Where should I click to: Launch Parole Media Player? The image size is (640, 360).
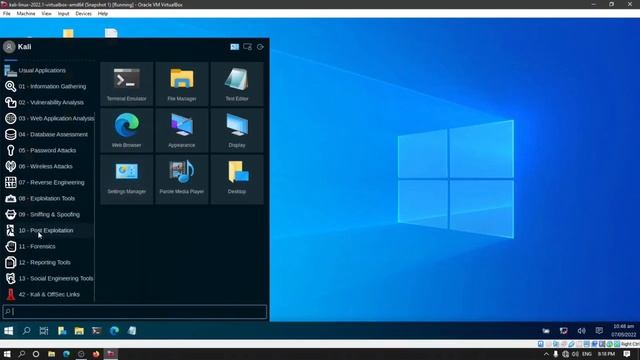(182, 179)
